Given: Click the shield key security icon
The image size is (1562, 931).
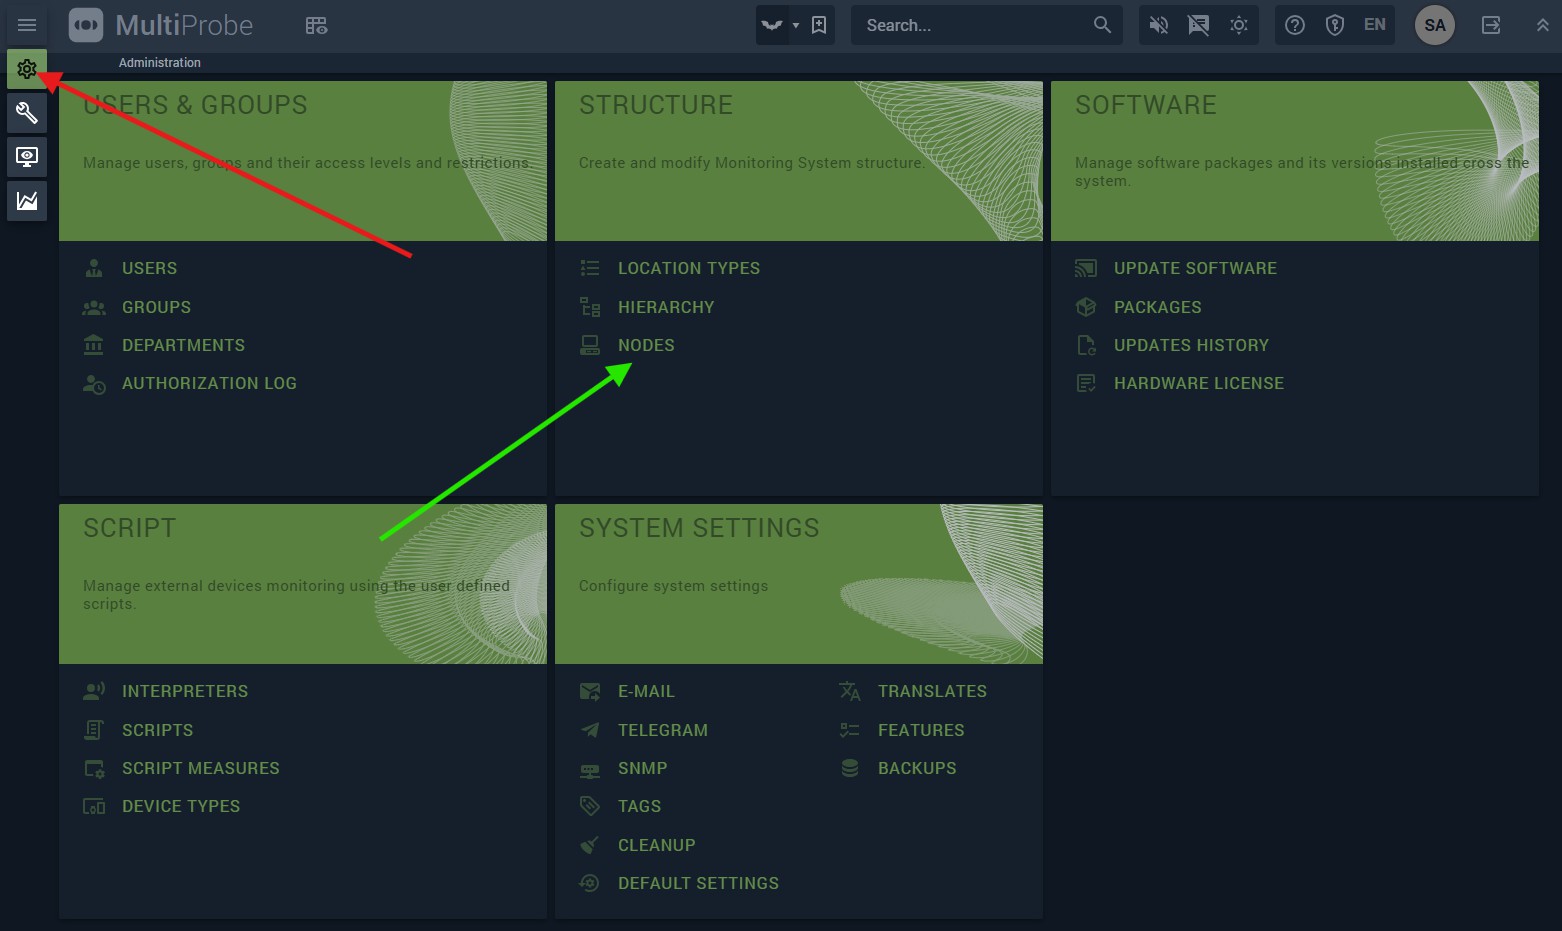Looking at the screenshot, I should 1334,25.
